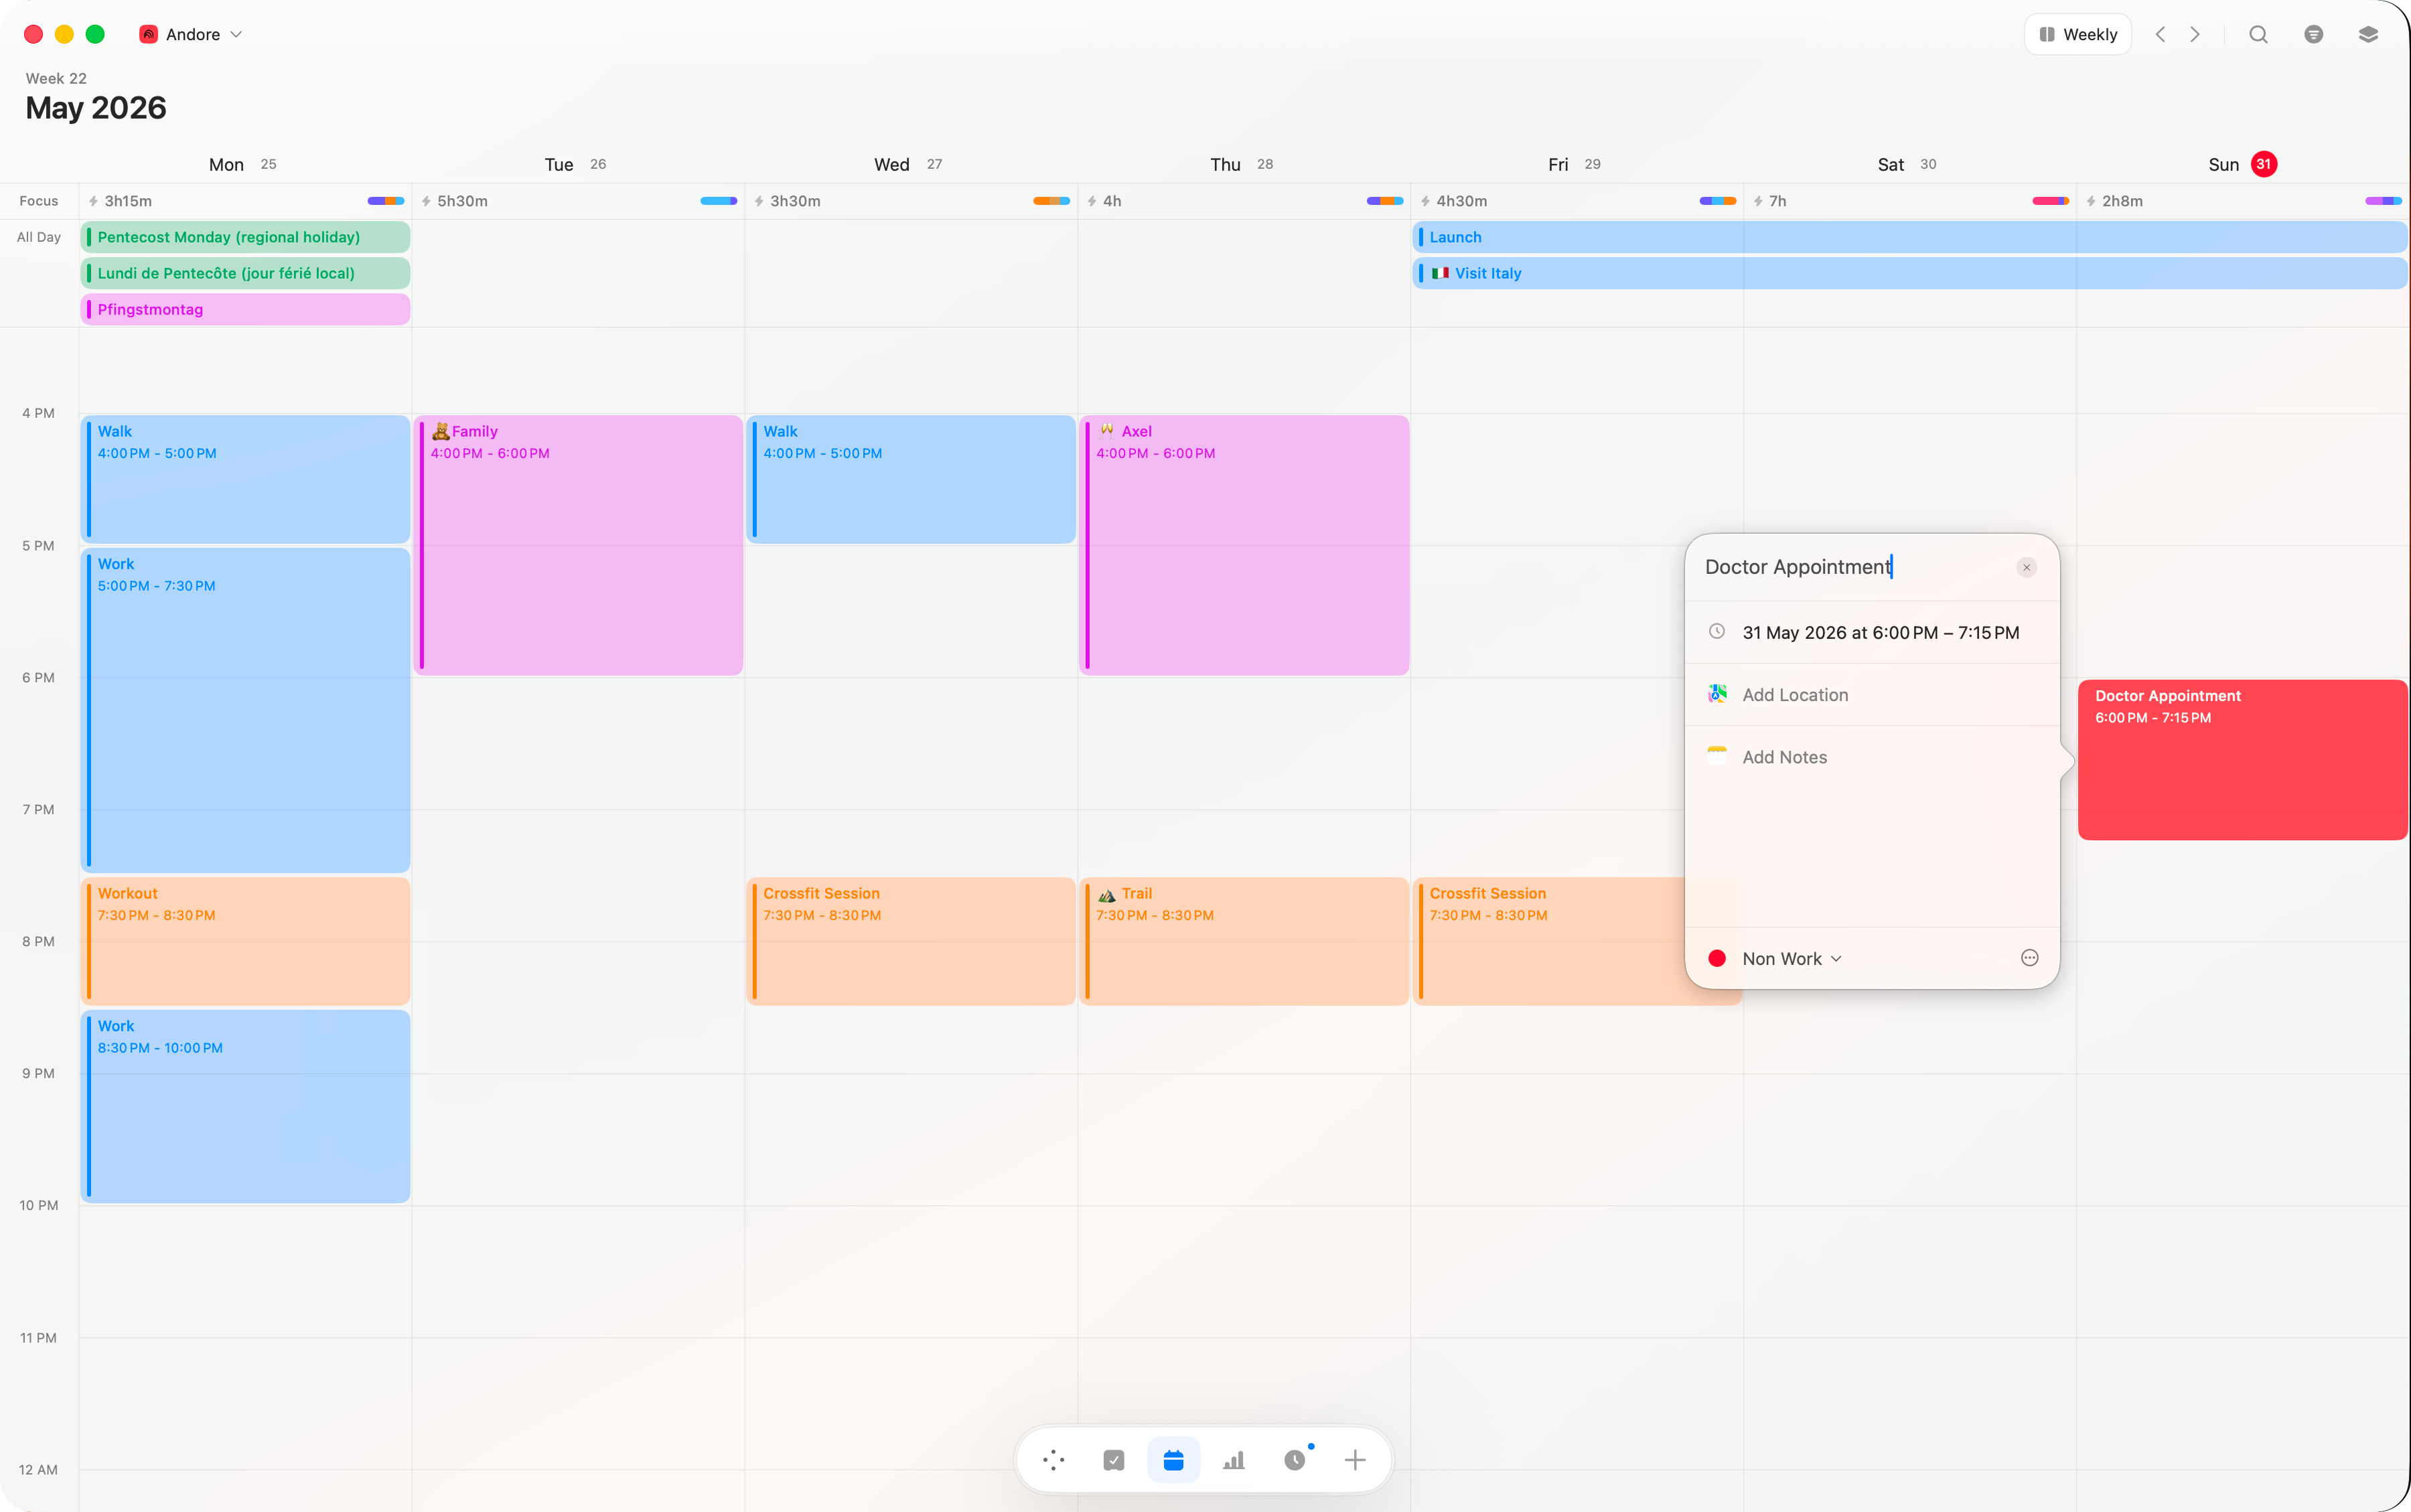Open Thursday's Trail event
This screenshot has width=2411, height=1512.
(1244, 941)
